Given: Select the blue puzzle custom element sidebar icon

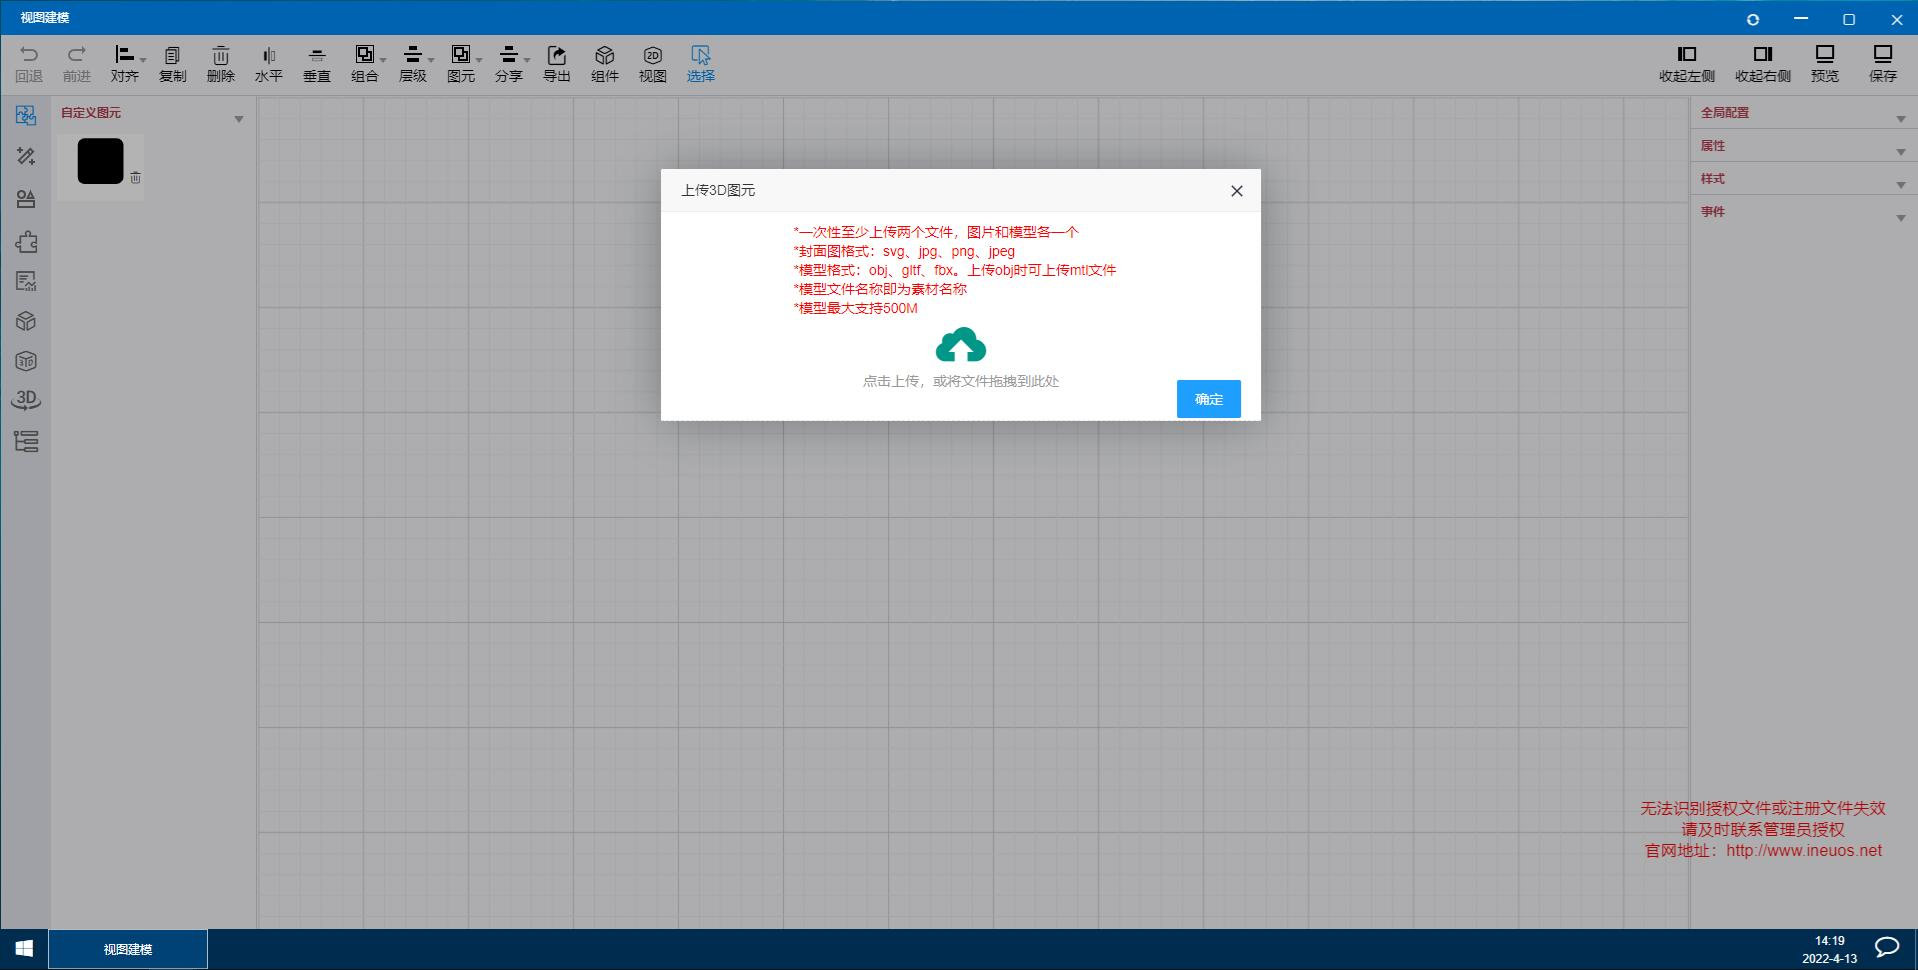Looking at the screenshot, I should click(x=26, y=115).
